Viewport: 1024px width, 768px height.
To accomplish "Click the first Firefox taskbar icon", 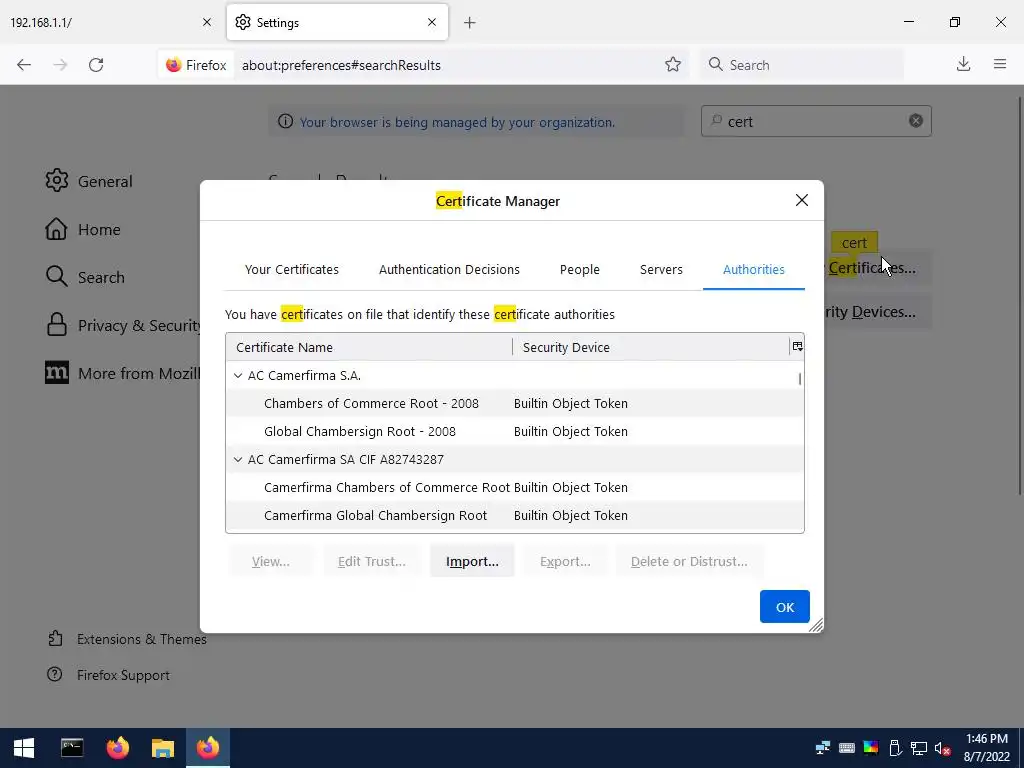I will pos(118,748).
